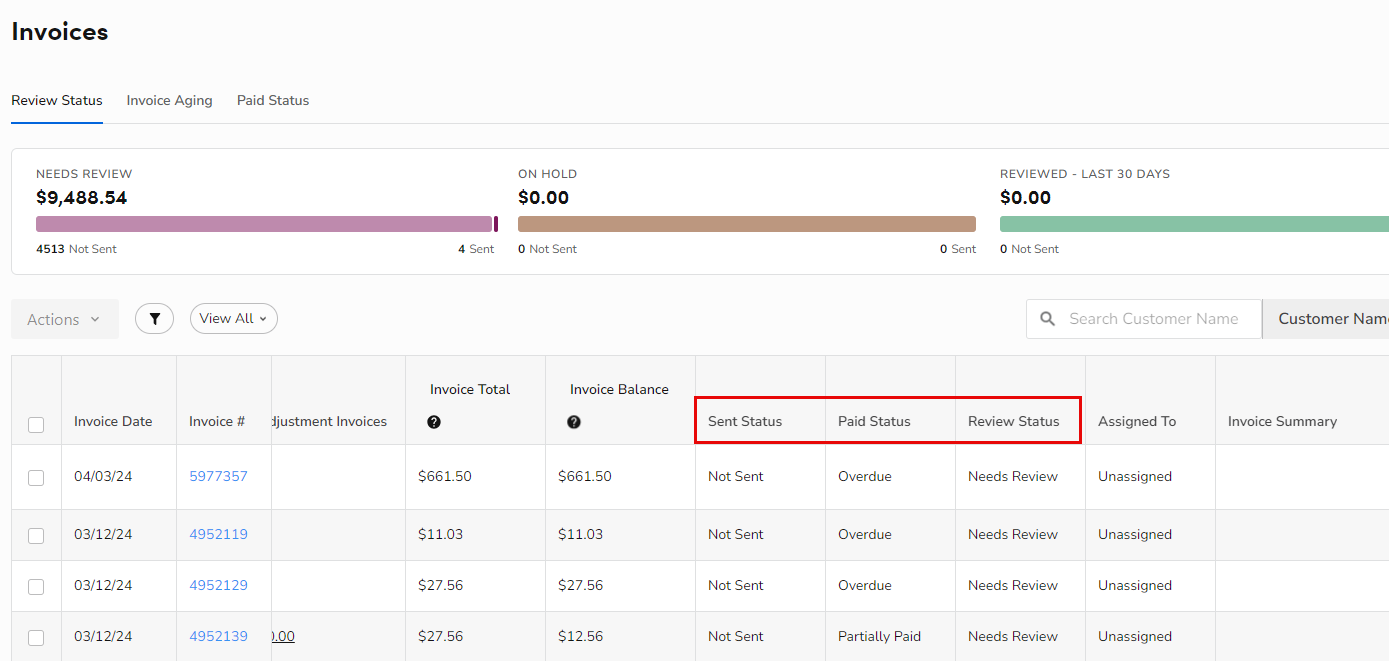The width and height of the screenshot is (1389, 661).
Task: Open invoice 5977357
Action: 218,477
